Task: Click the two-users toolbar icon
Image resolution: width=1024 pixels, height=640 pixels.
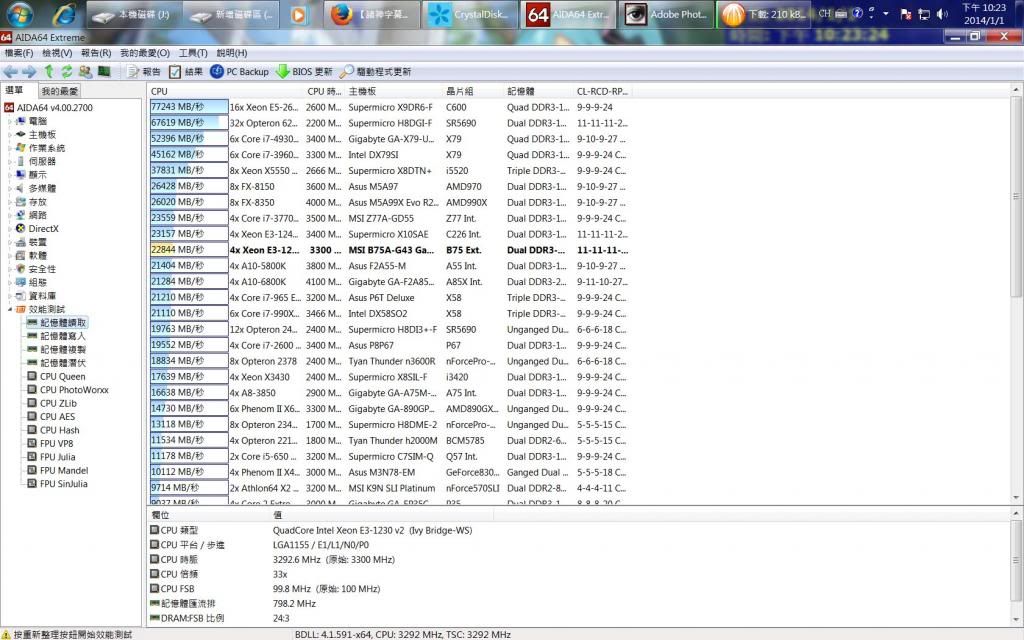Action: (86, 72)
